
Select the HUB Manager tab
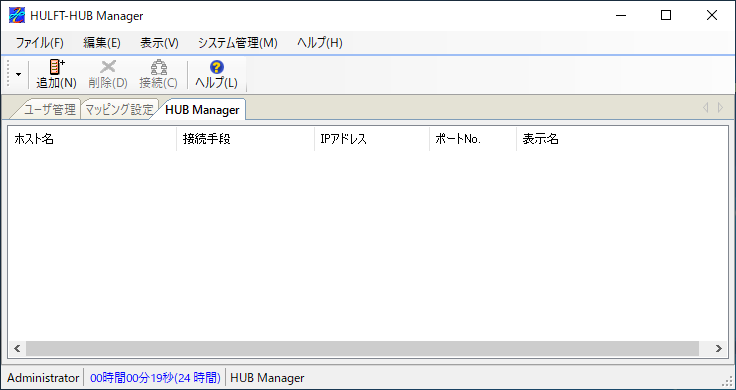click(x=202, y=110)
